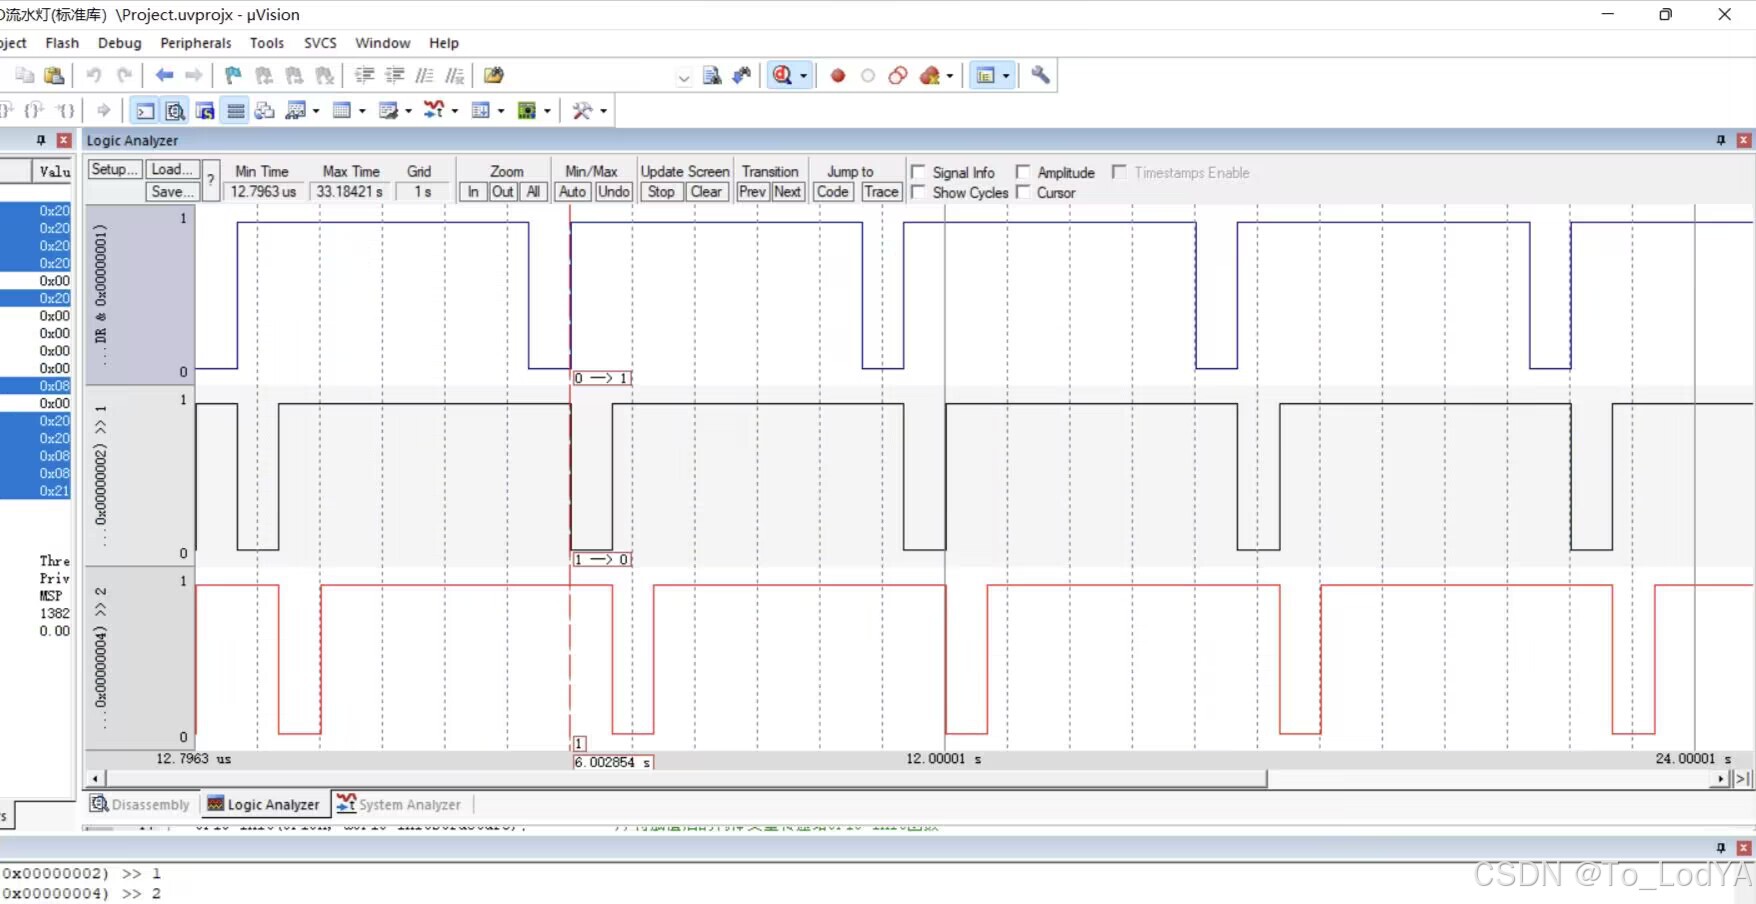Toggle the Symbols Window icon

[x=205, y=111]
